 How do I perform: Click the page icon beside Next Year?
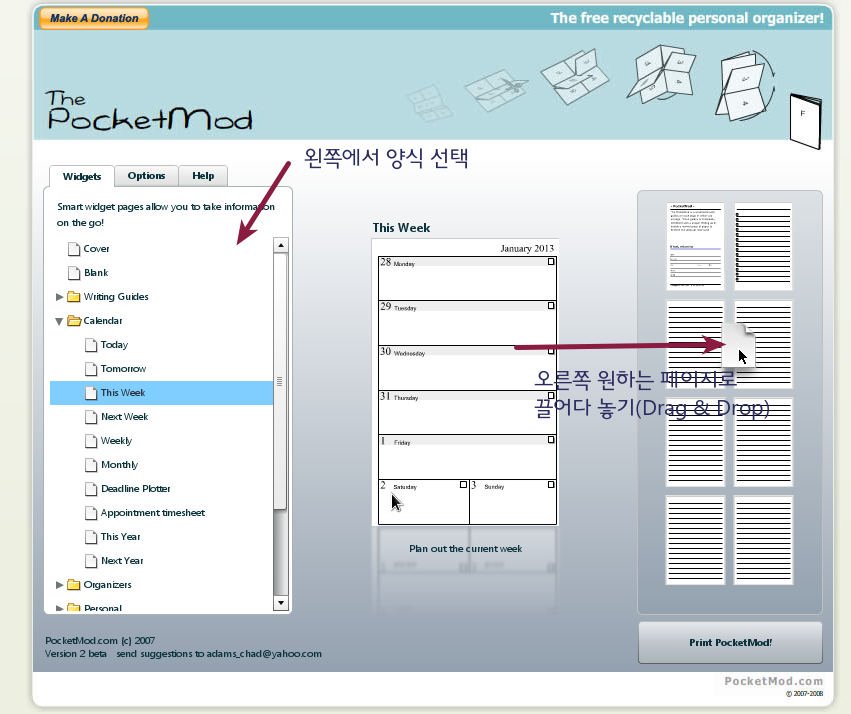91,561
